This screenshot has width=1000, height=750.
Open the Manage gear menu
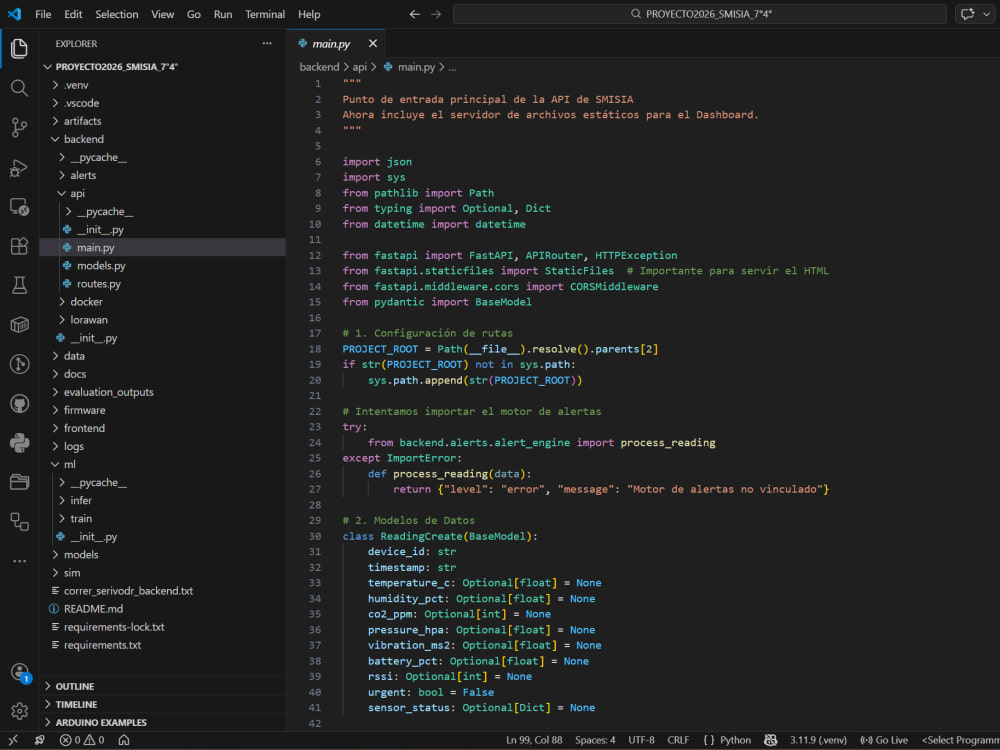click(19, 710)
